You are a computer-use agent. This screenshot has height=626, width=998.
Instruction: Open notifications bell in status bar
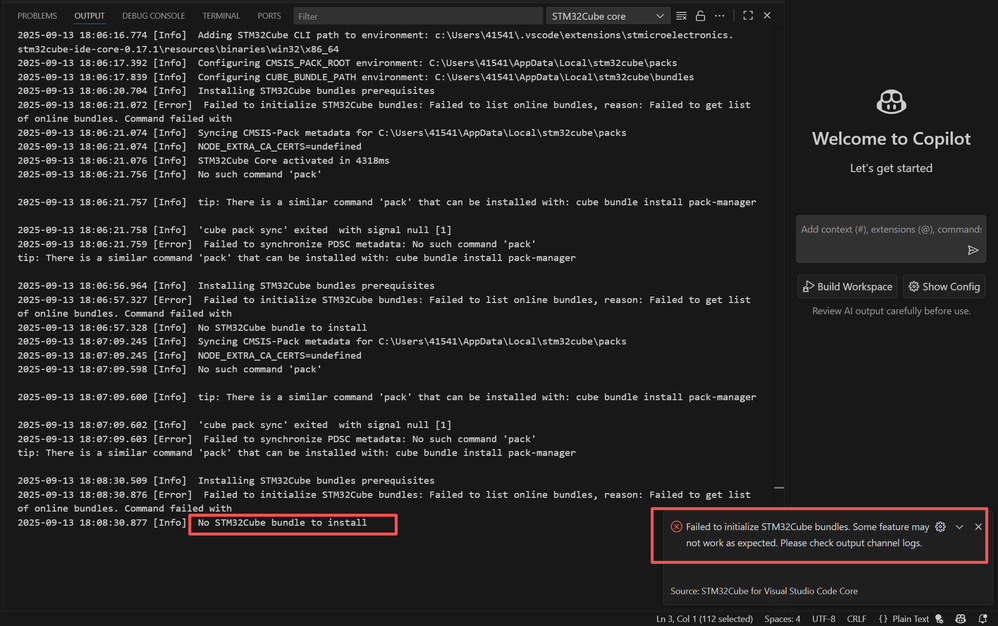pos(983,619)
